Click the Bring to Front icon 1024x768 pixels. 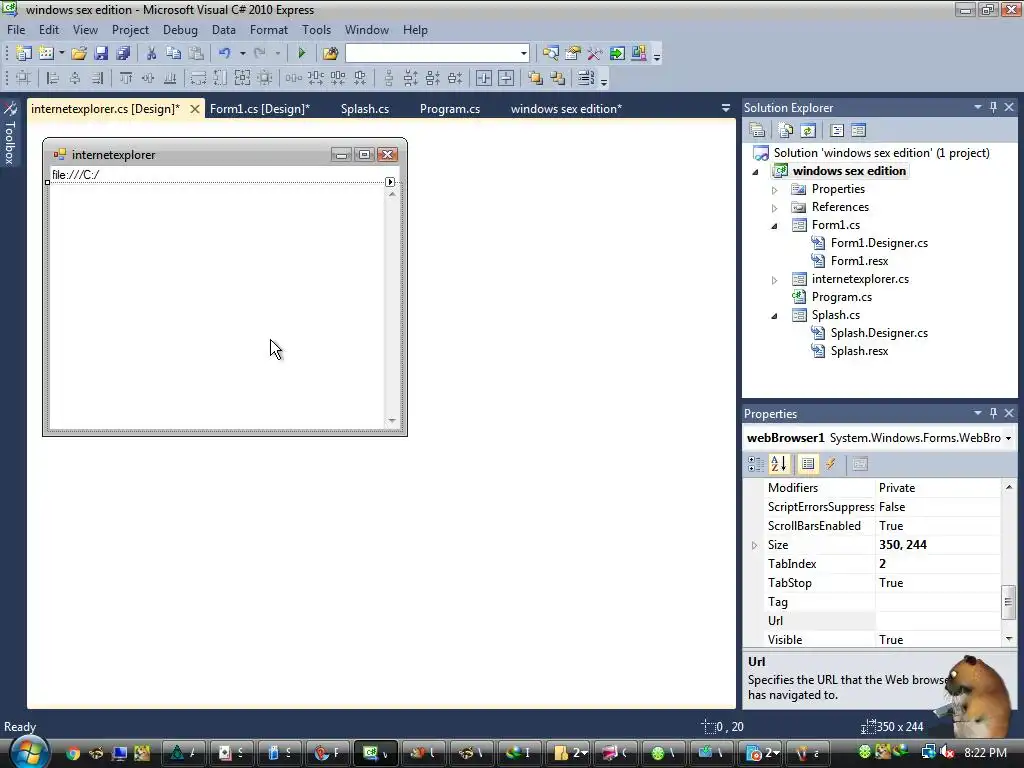pyautogui.click(x=536, y=78)
